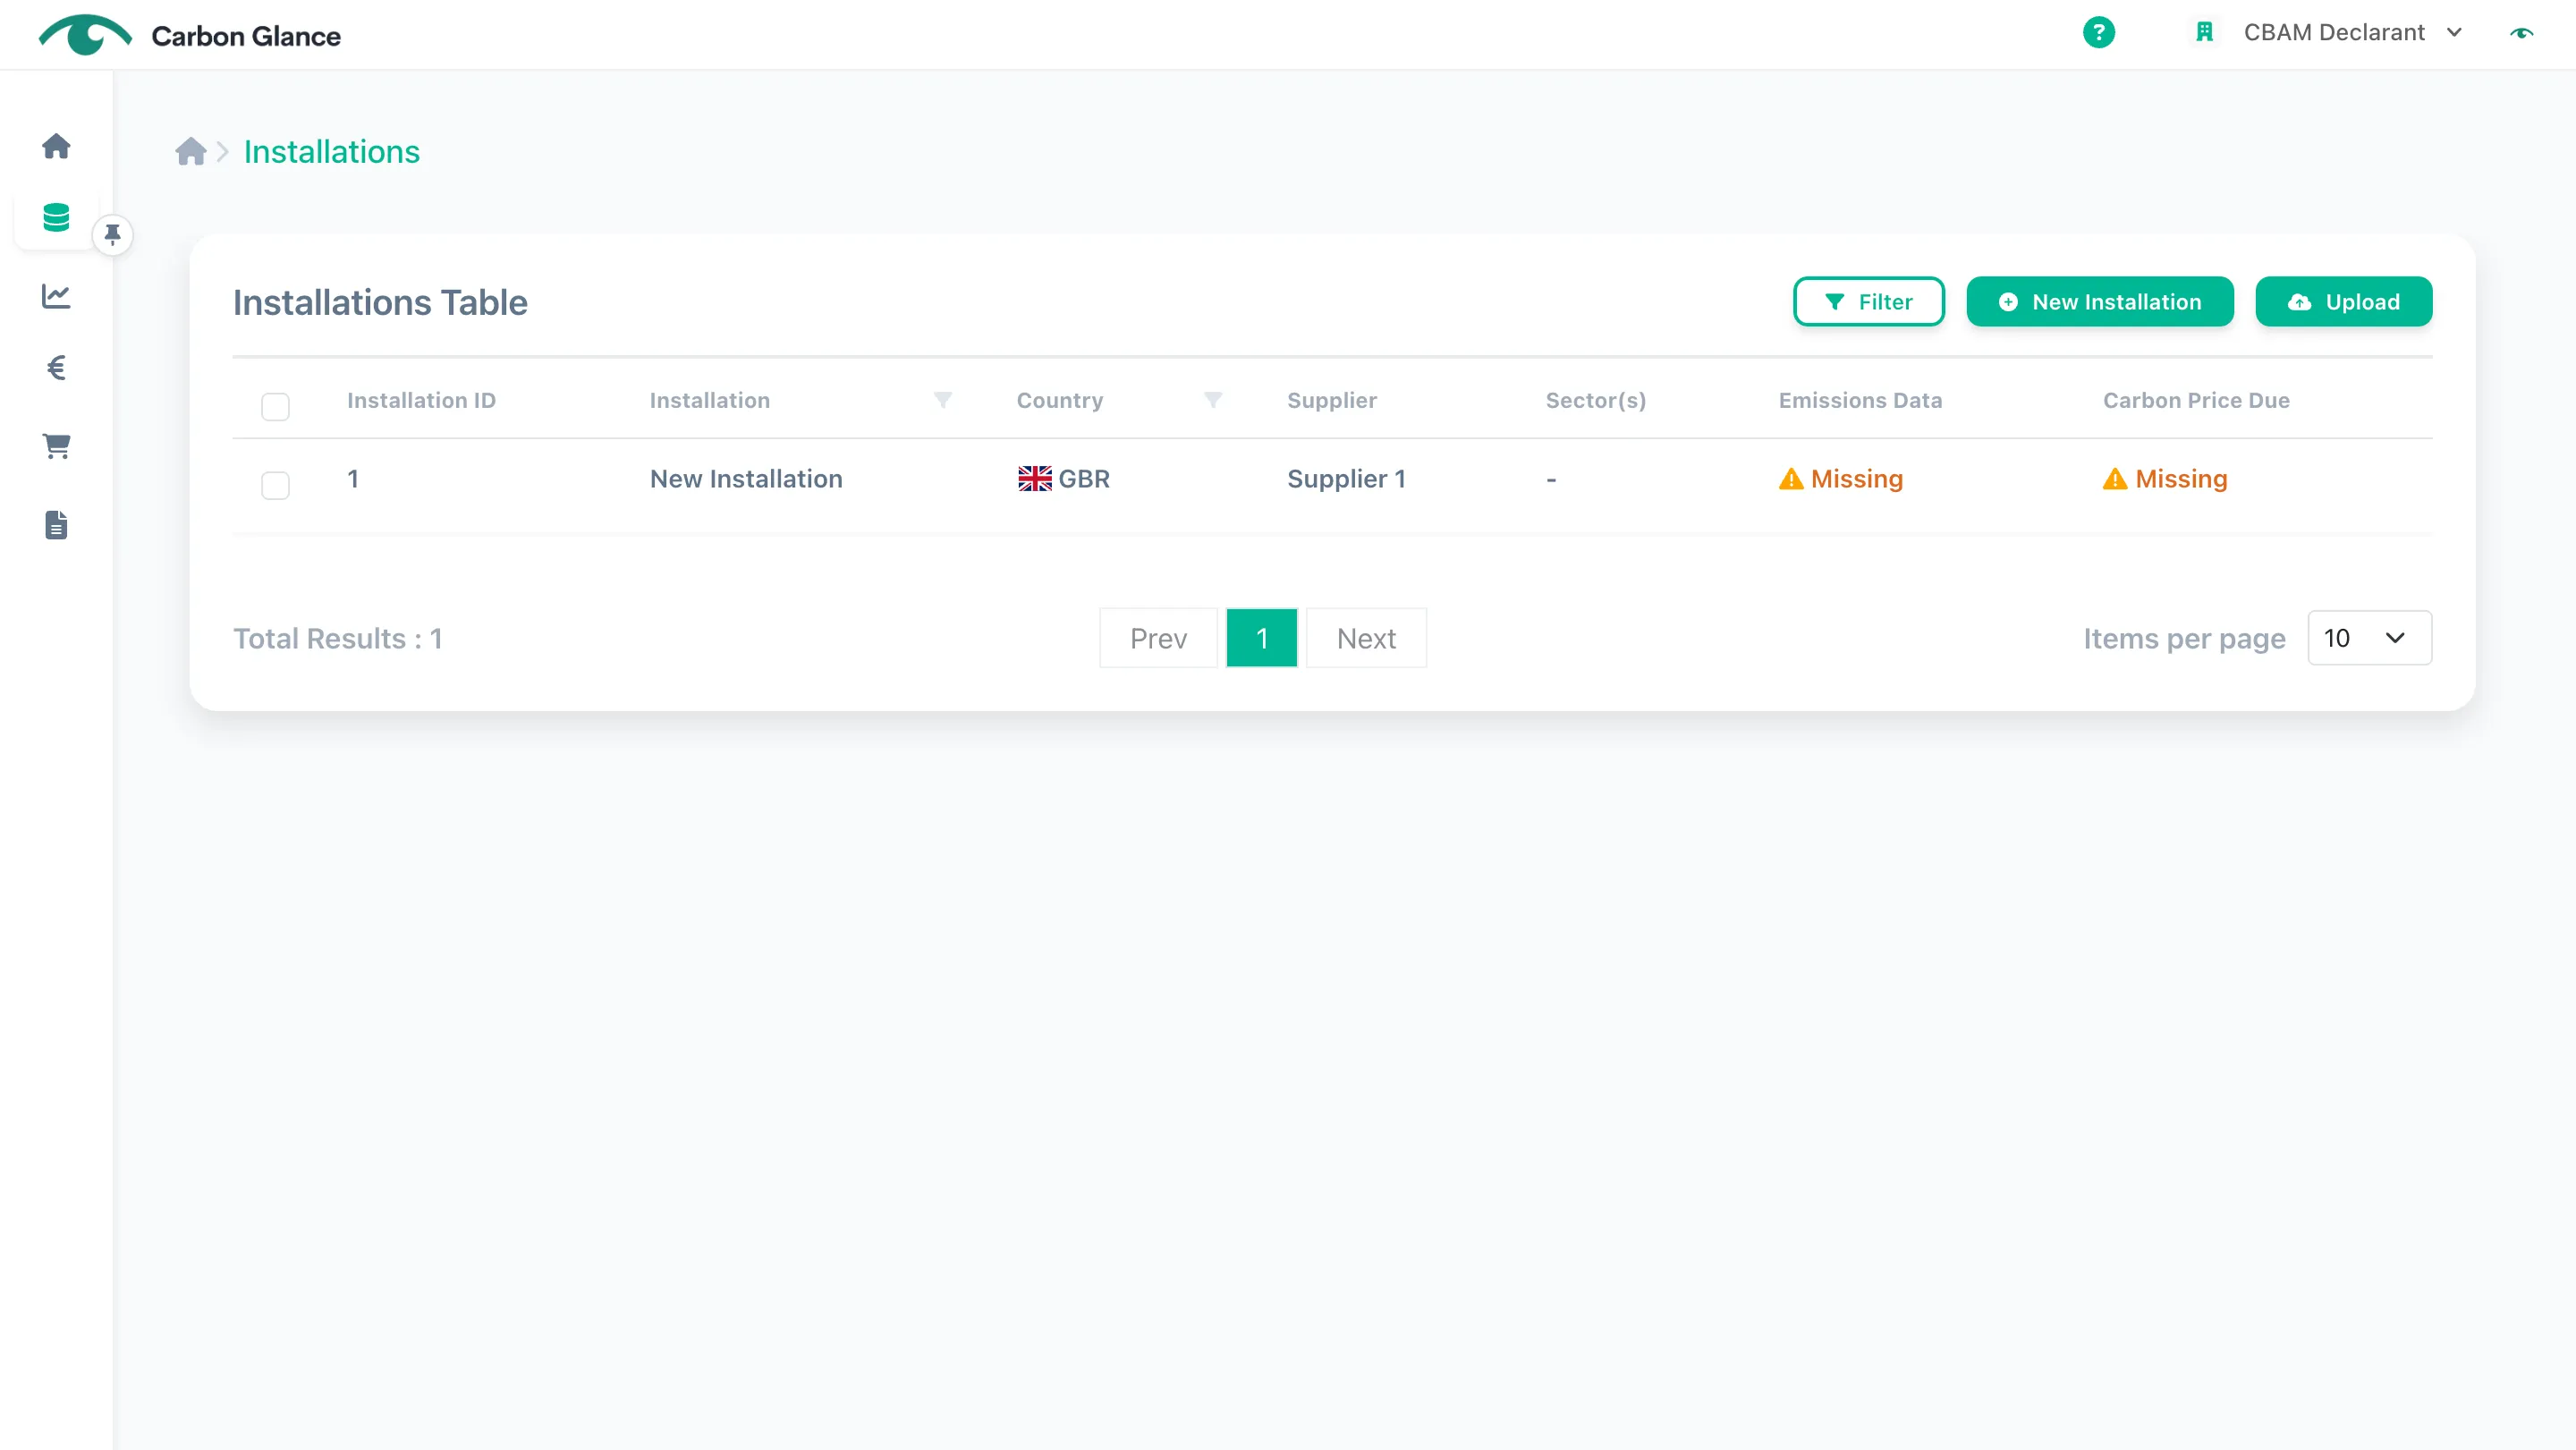This screenshot has height=1450, width=2576.
Task: Click the 'Installations Table' heading
Action: click(380, 302)
